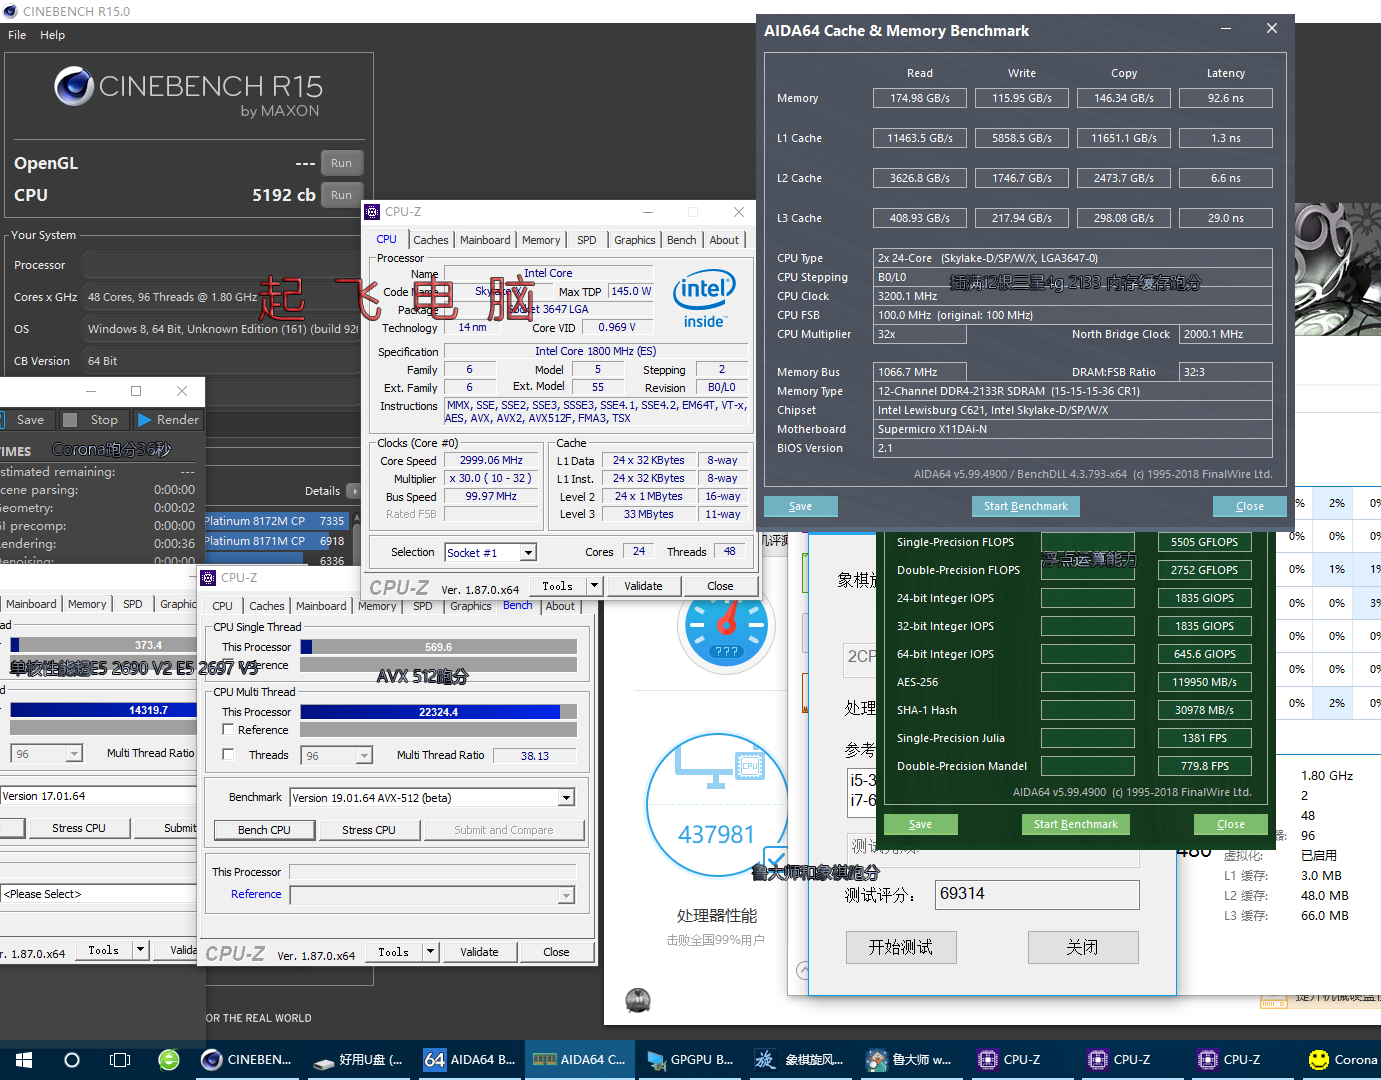Click Validate in the front CPU-Z processor window
1381x1080 pixels.
click(643, 586)
